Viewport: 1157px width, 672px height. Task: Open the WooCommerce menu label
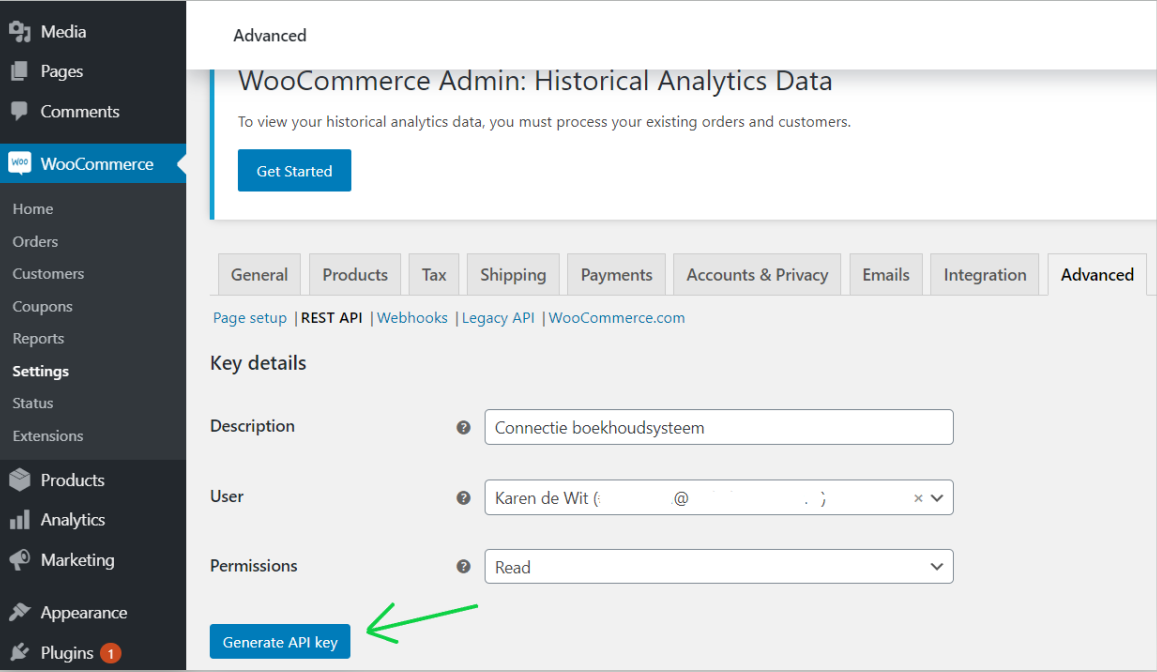click(97, 164)
